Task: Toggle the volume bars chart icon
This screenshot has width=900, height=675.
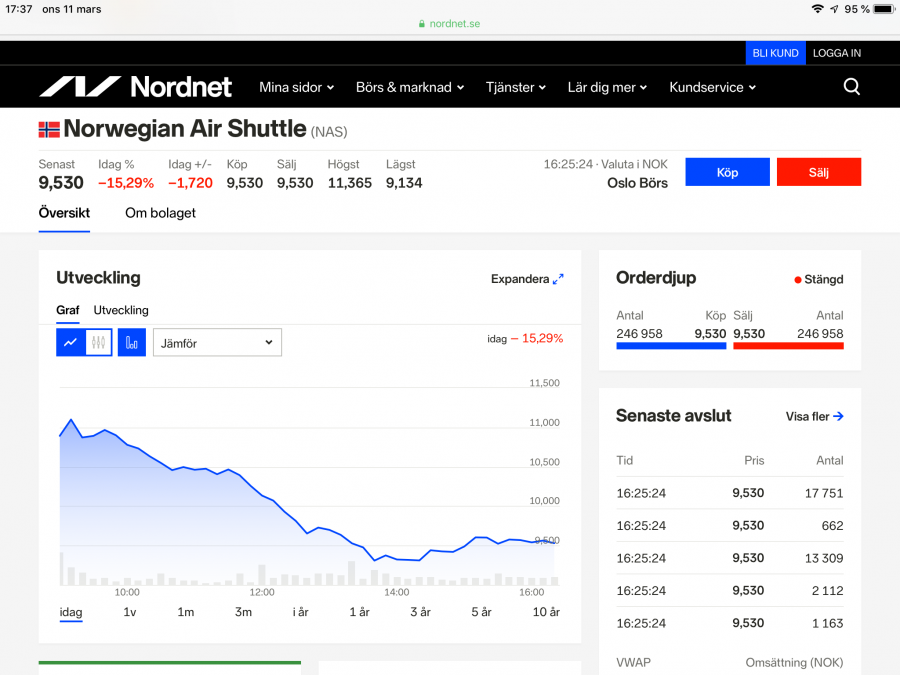Action: point(132,342)
